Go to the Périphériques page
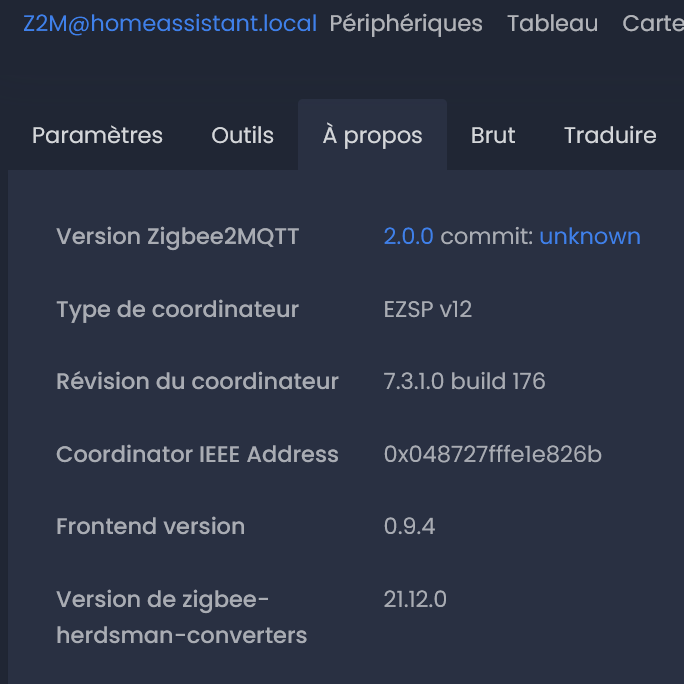The height and width of the screenshot is (684, 684). (406, 23)
